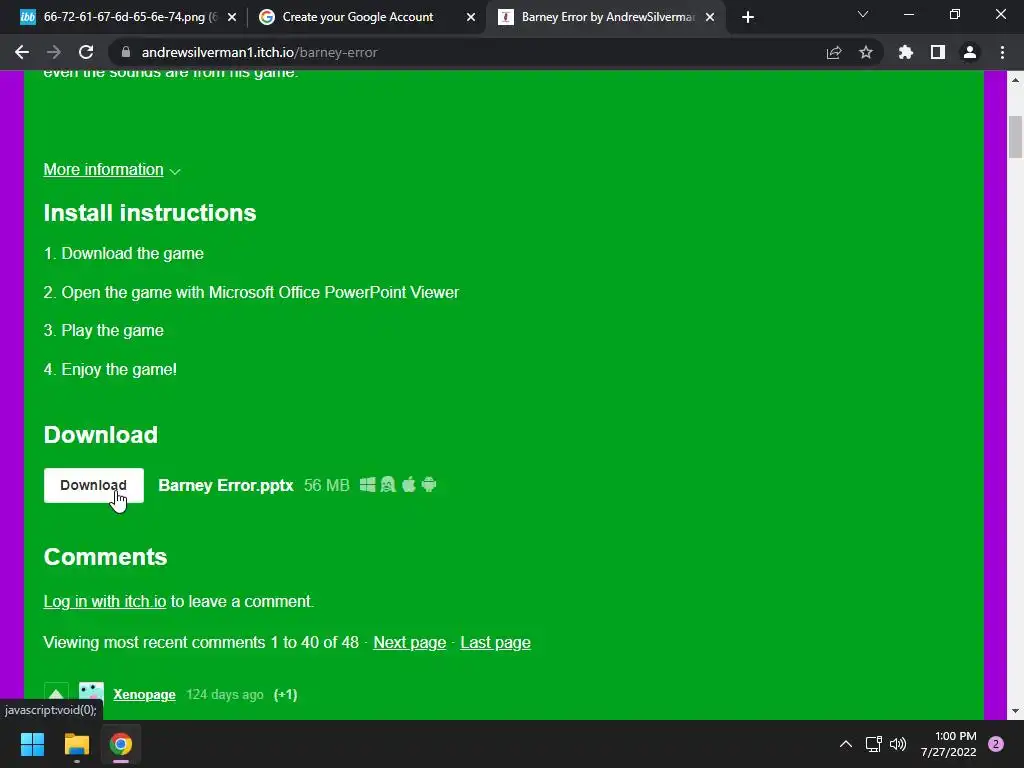Click the browser forward arrow
The width and height of the screenshot is (1024, 768).
click(54, 52)
